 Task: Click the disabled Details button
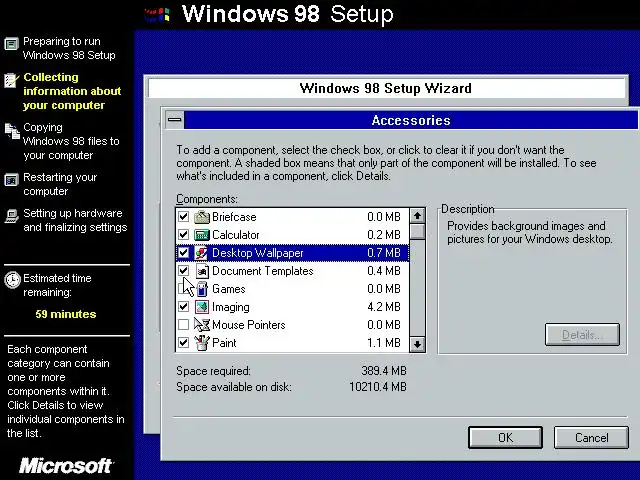582,335
